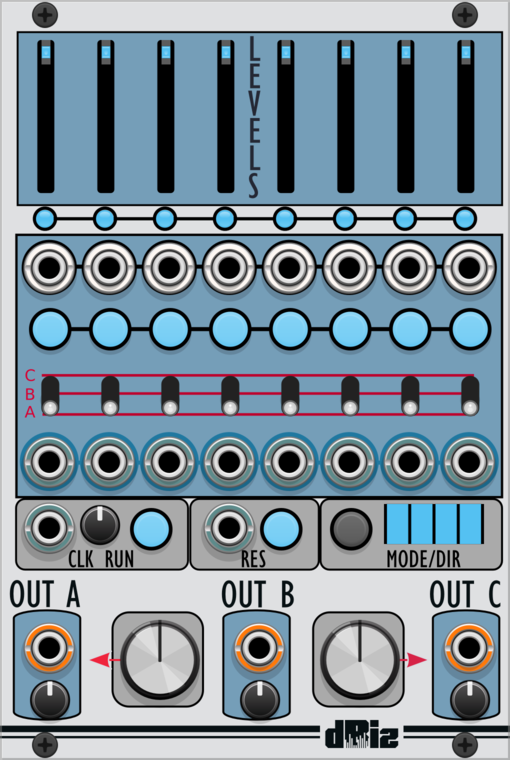
Task: Click the sixth blue-ringed step jack
Action: point(349,461)
